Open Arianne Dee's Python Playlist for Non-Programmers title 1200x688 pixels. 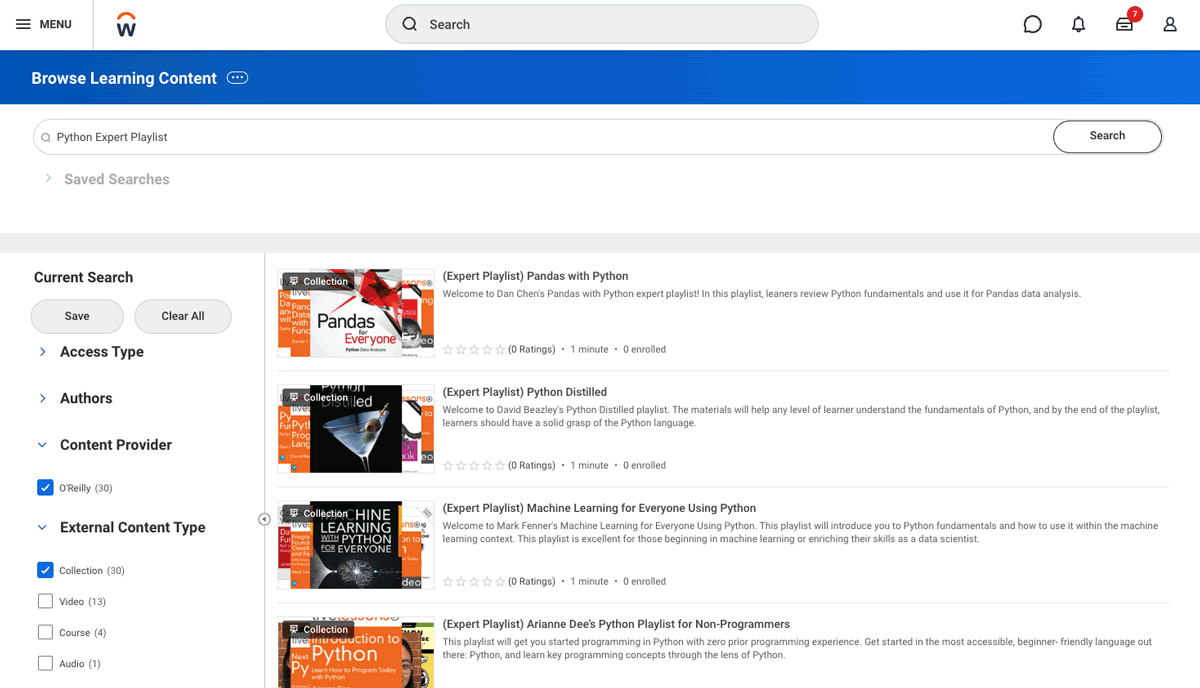pos(616,624)
